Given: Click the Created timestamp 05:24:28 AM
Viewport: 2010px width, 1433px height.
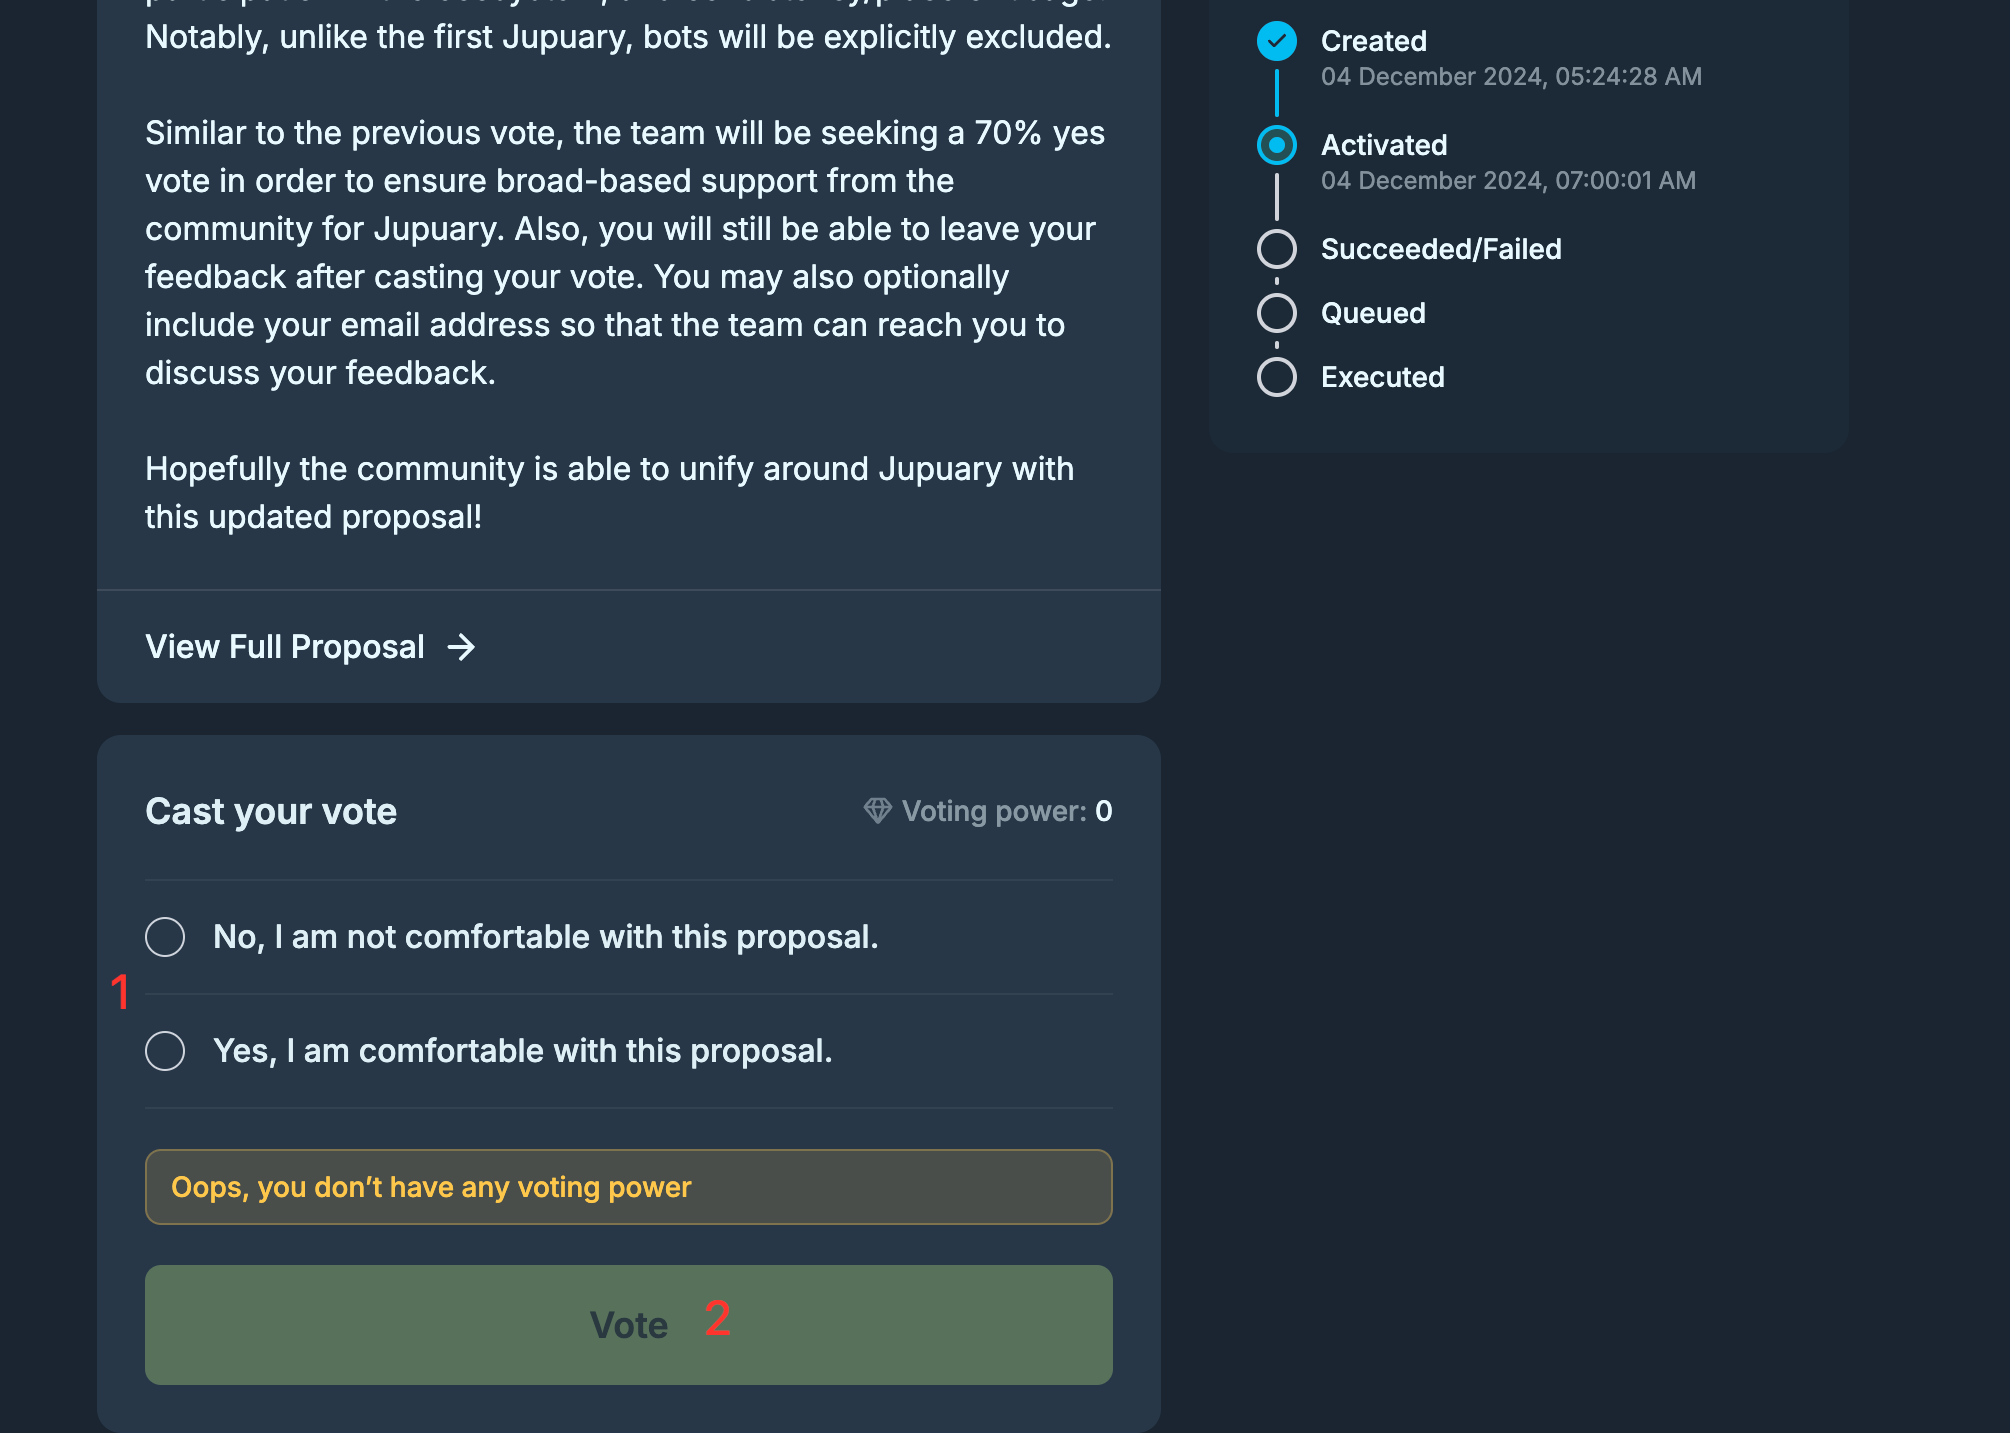Looking at the screenshot, I should (1510, 77).
